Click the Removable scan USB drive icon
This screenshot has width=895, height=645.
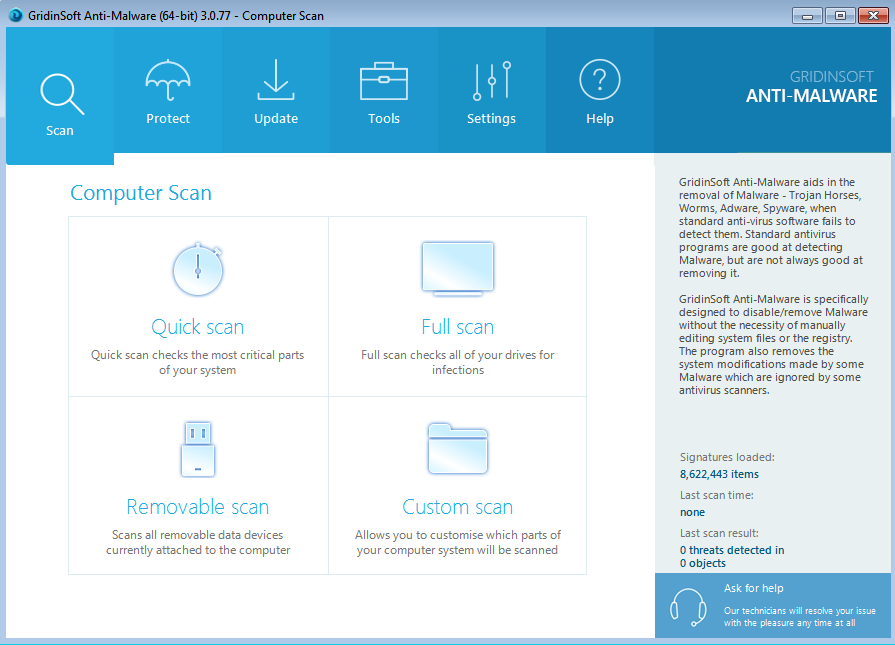(x=197, y=448)
